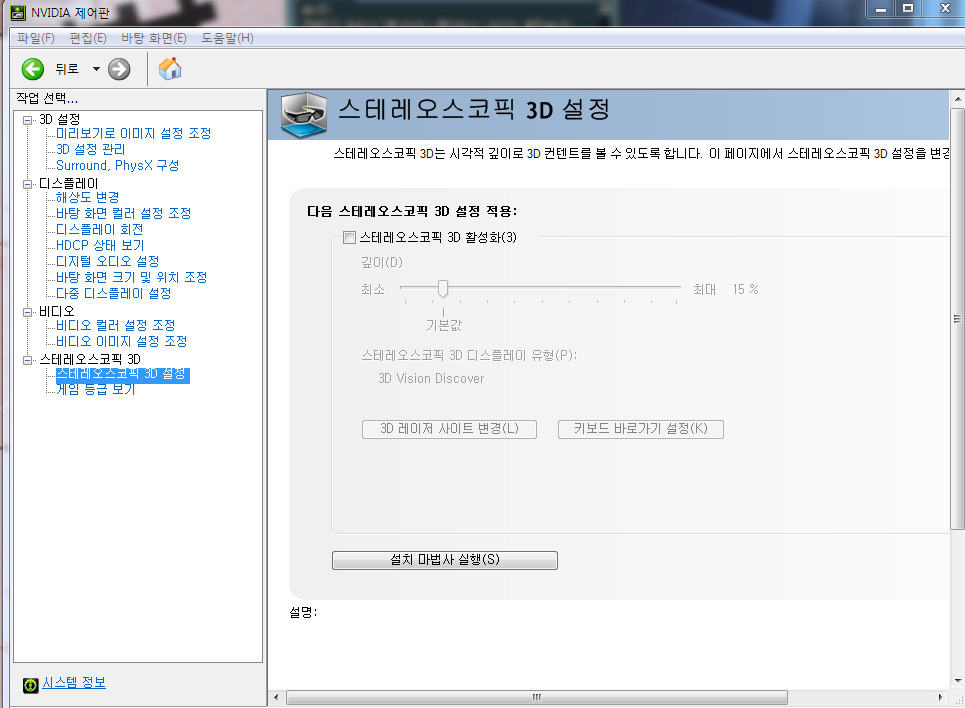Viewport: 965px width, 708px height.
Task: Collapse the 비디오 tree node
Action: coord(27,312)
